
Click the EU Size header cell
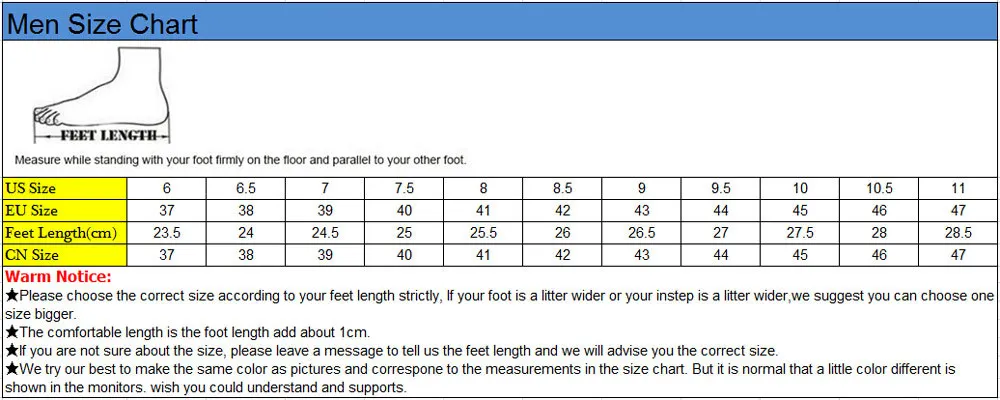[x=65, y=211]
